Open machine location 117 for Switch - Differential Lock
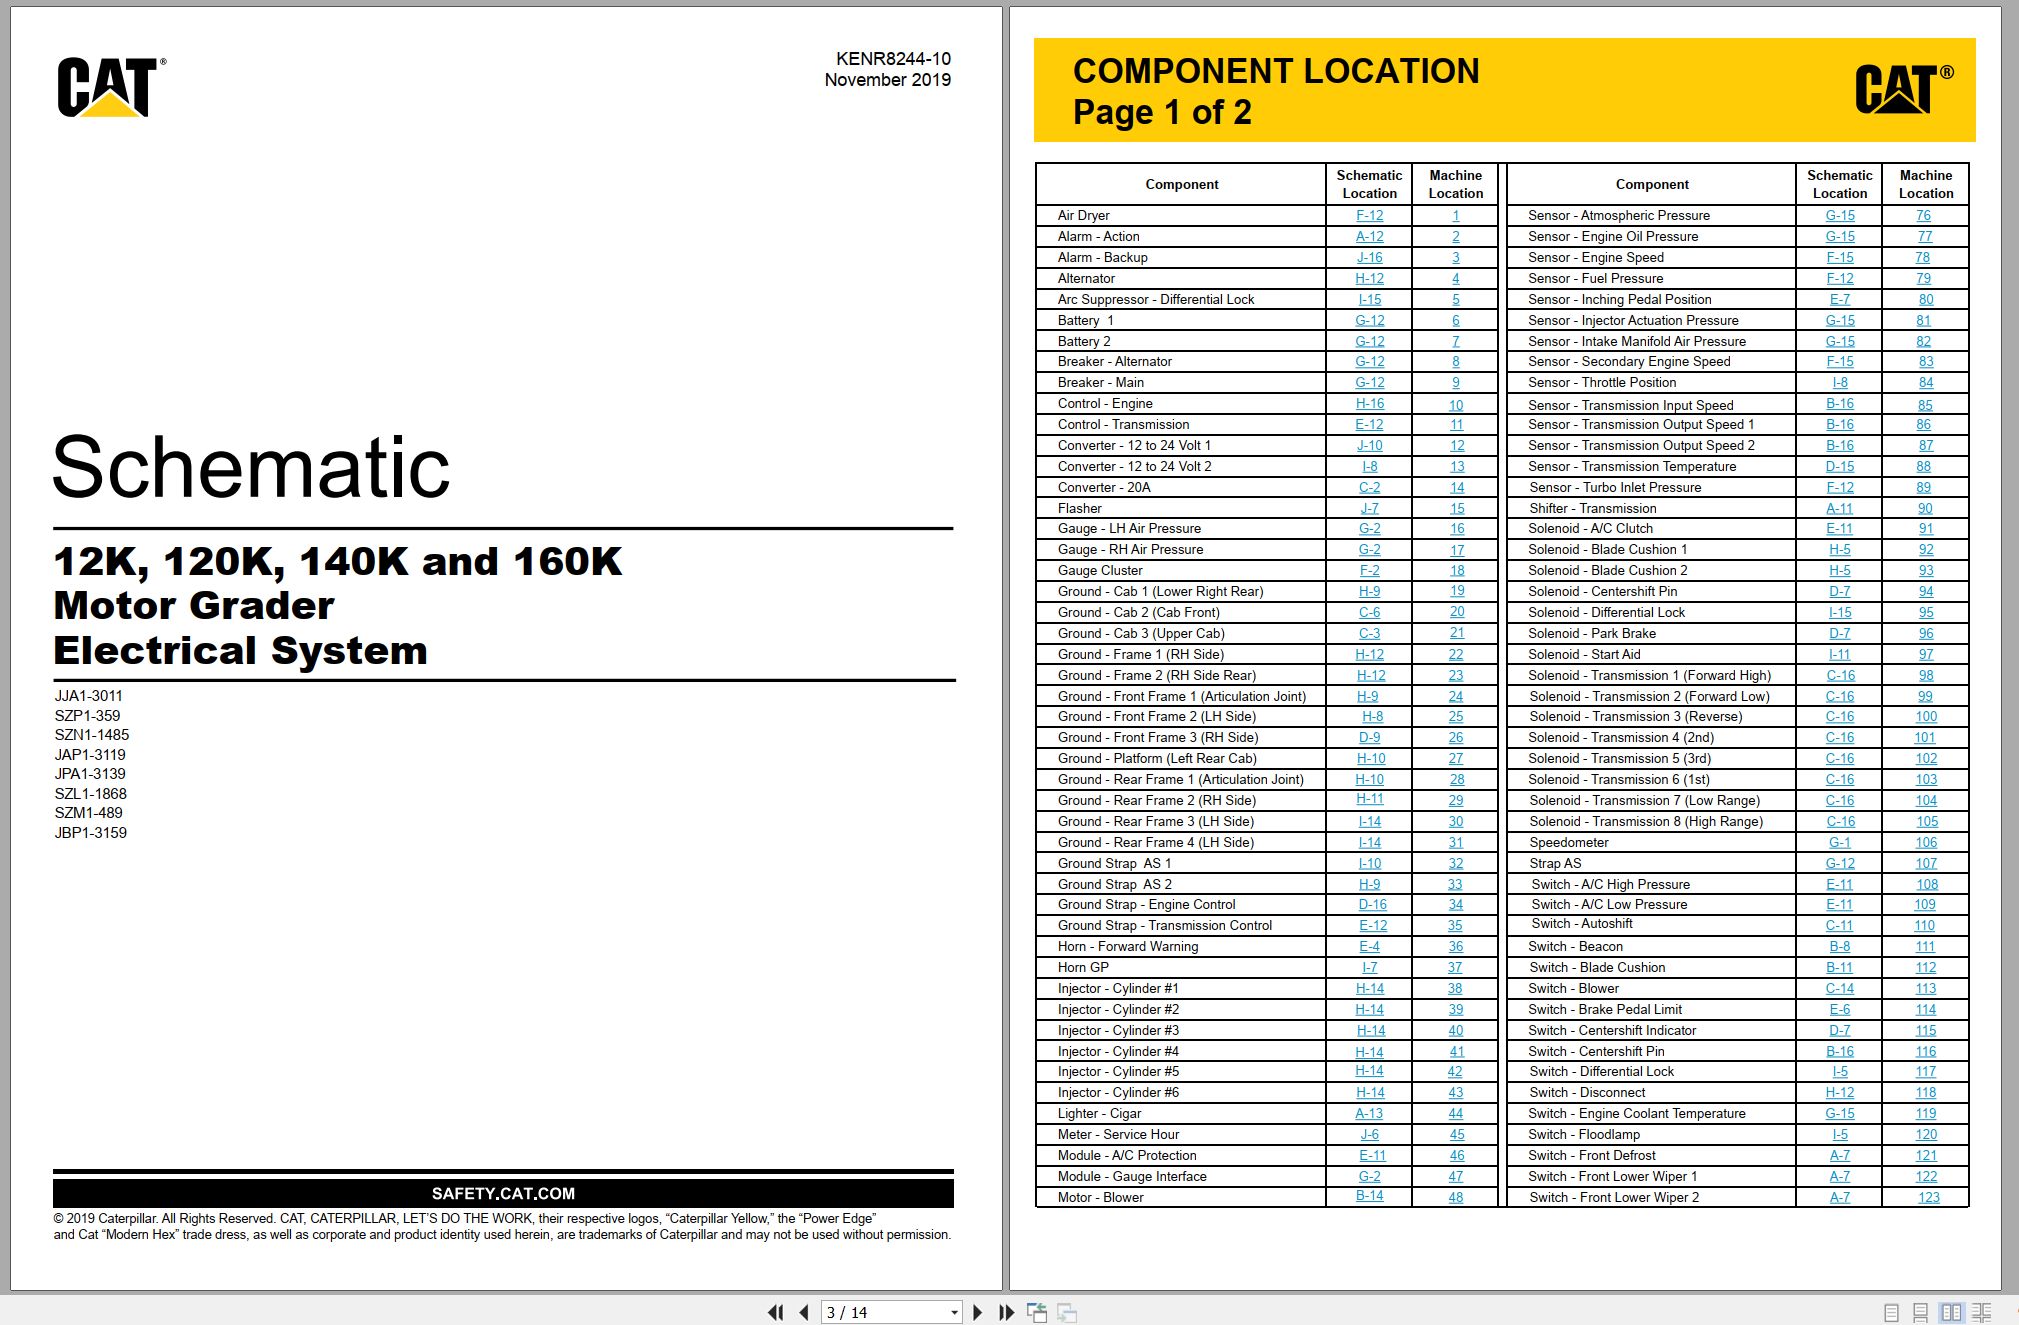The height and width of the screenshot is (1325, 2019). pos(1926,1071)
